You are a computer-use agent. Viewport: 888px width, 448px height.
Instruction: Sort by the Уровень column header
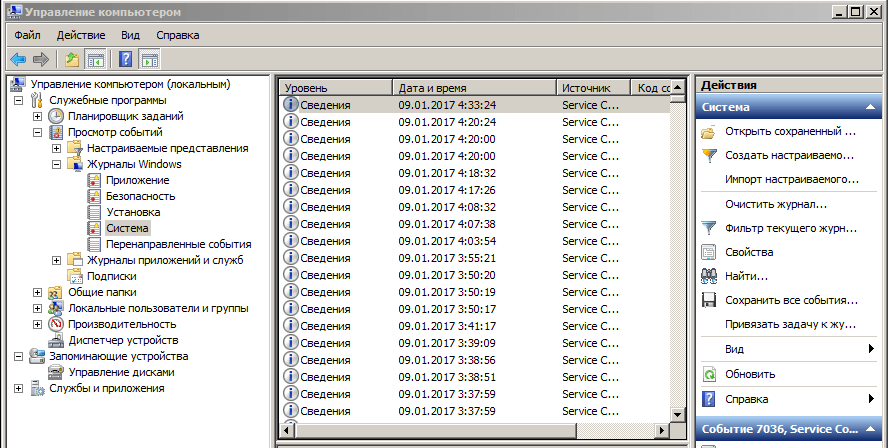pos(337,88)
